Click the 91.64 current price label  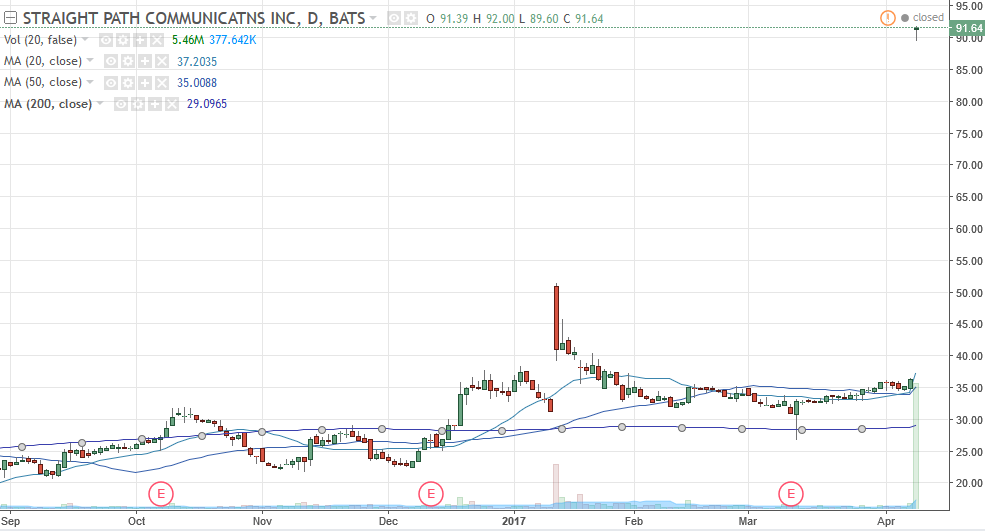click(967, 28)
